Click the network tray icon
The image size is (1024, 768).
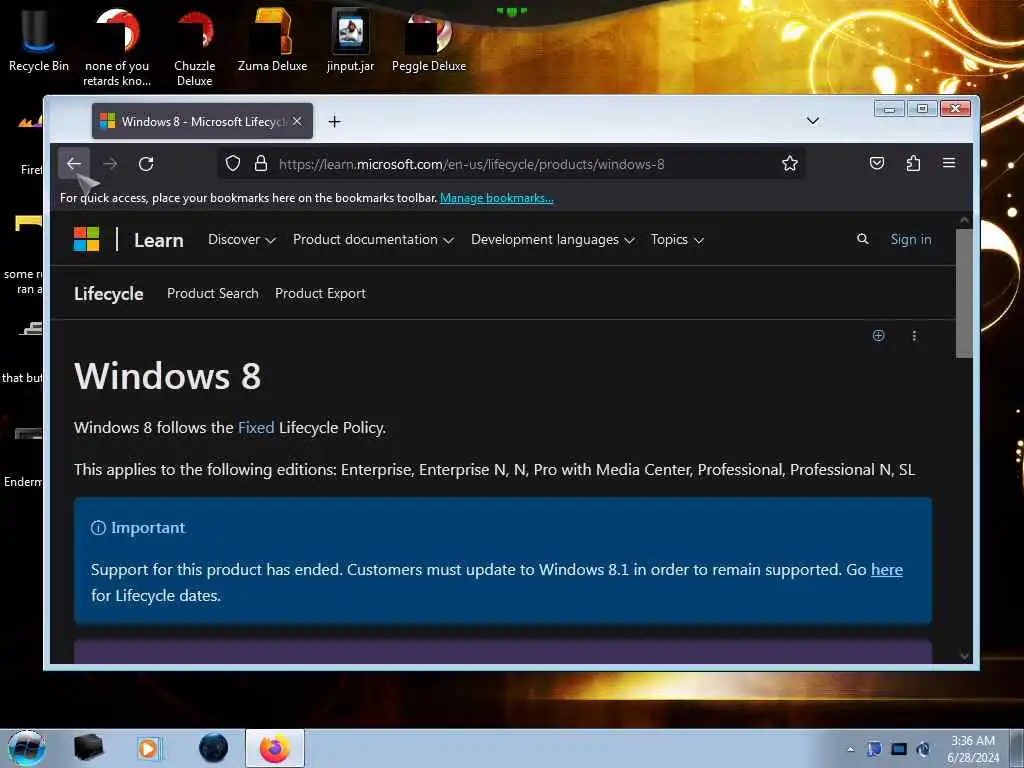(899, 749)
